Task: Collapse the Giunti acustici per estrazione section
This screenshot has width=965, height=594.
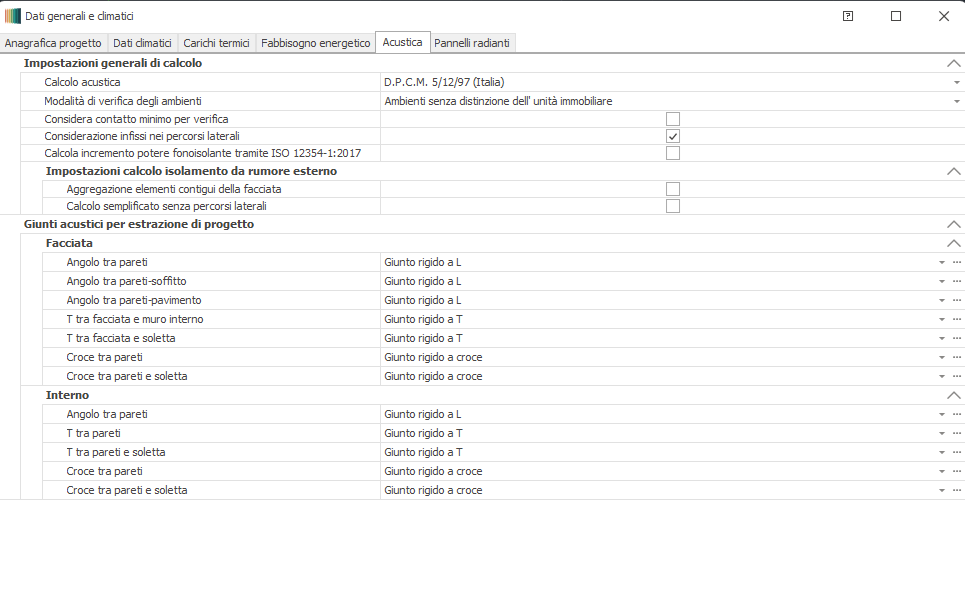Action: [x=953, y=225]
